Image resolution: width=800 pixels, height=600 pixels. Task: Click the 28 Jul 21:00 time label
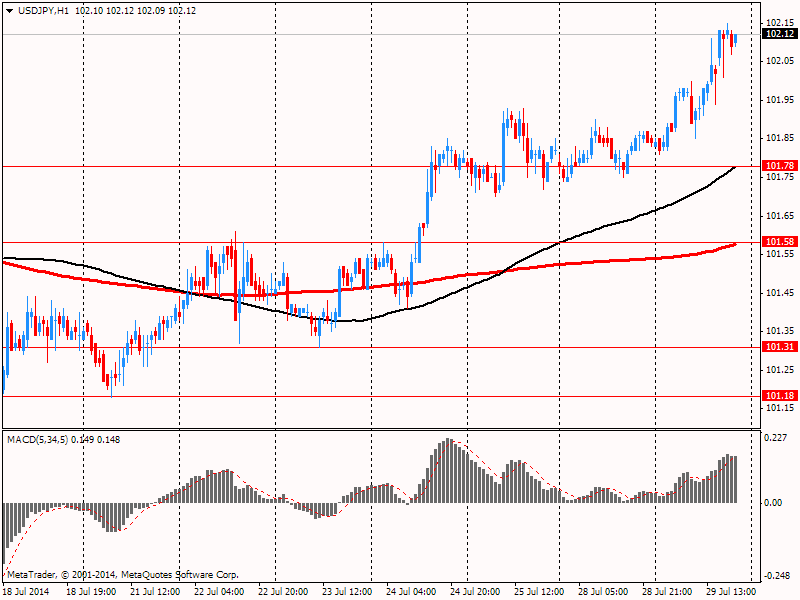tap(667, 592)
